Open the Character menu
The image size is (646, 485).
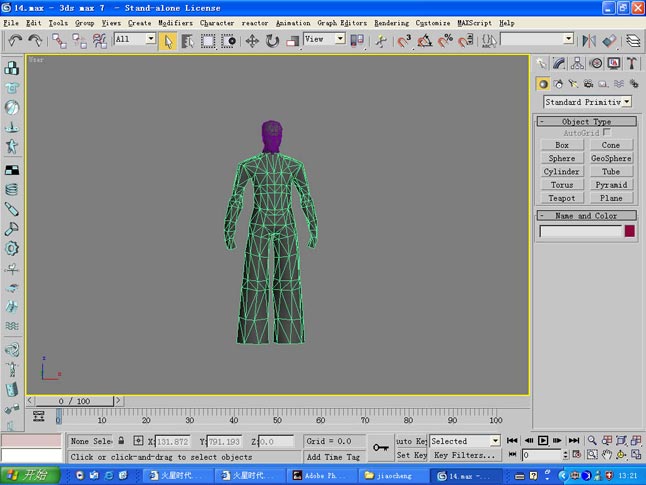(x=217, y=23)
